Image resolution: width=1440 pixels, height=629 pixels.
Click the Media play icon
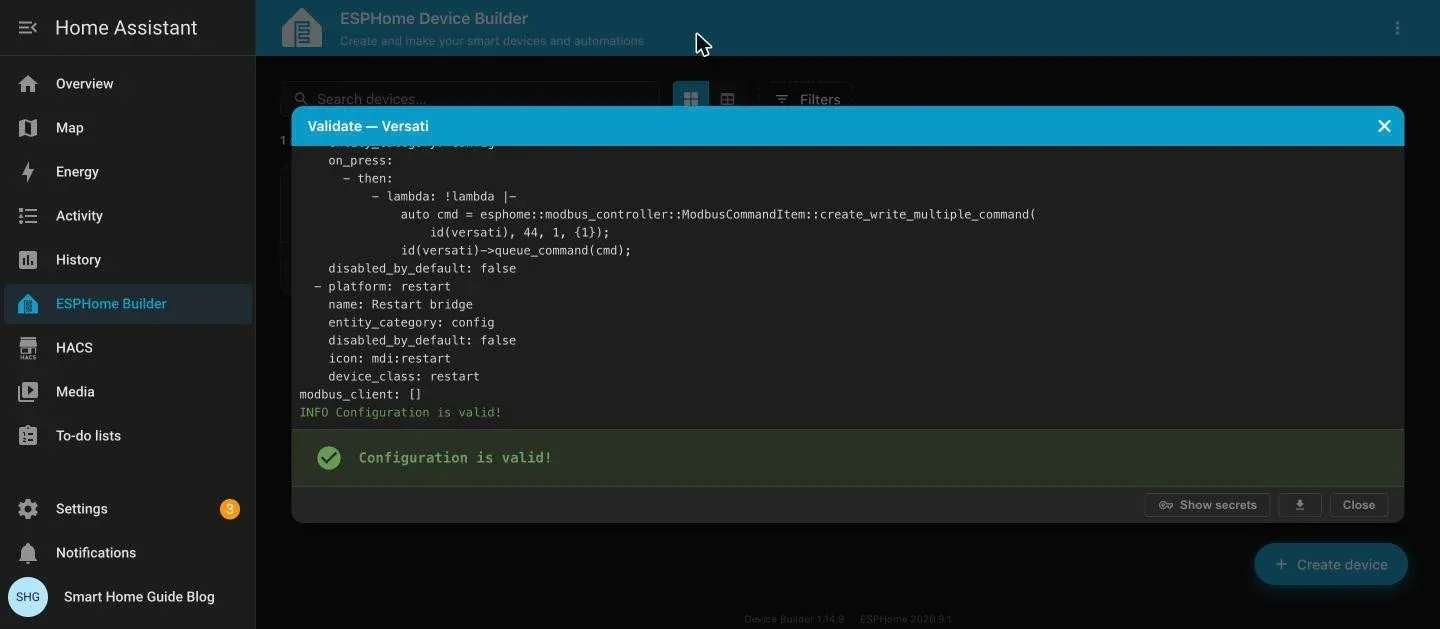28,392
